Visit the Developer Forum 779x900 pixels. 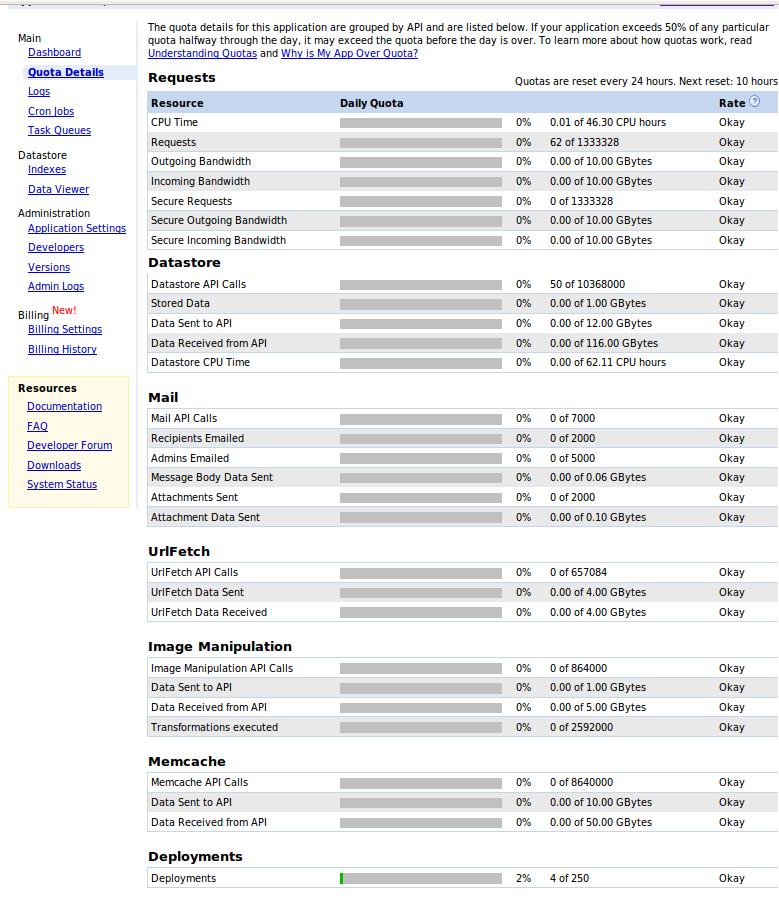[x=69, y=445]
